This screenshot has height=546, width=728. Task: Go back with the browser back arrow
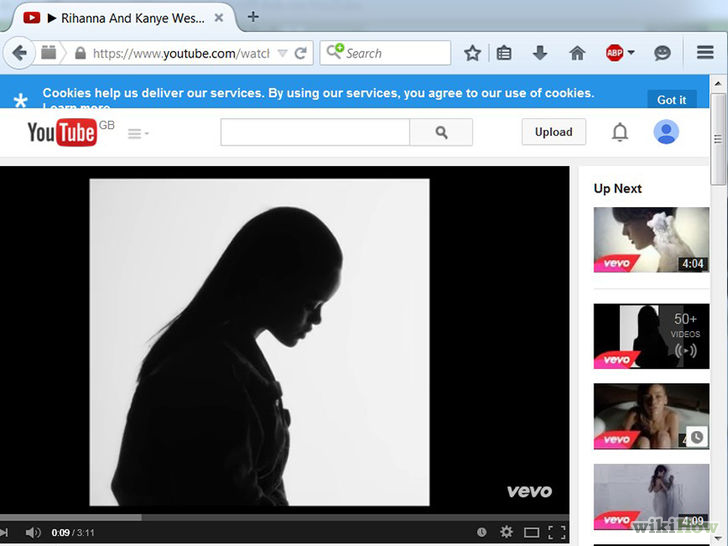(19, 53)
